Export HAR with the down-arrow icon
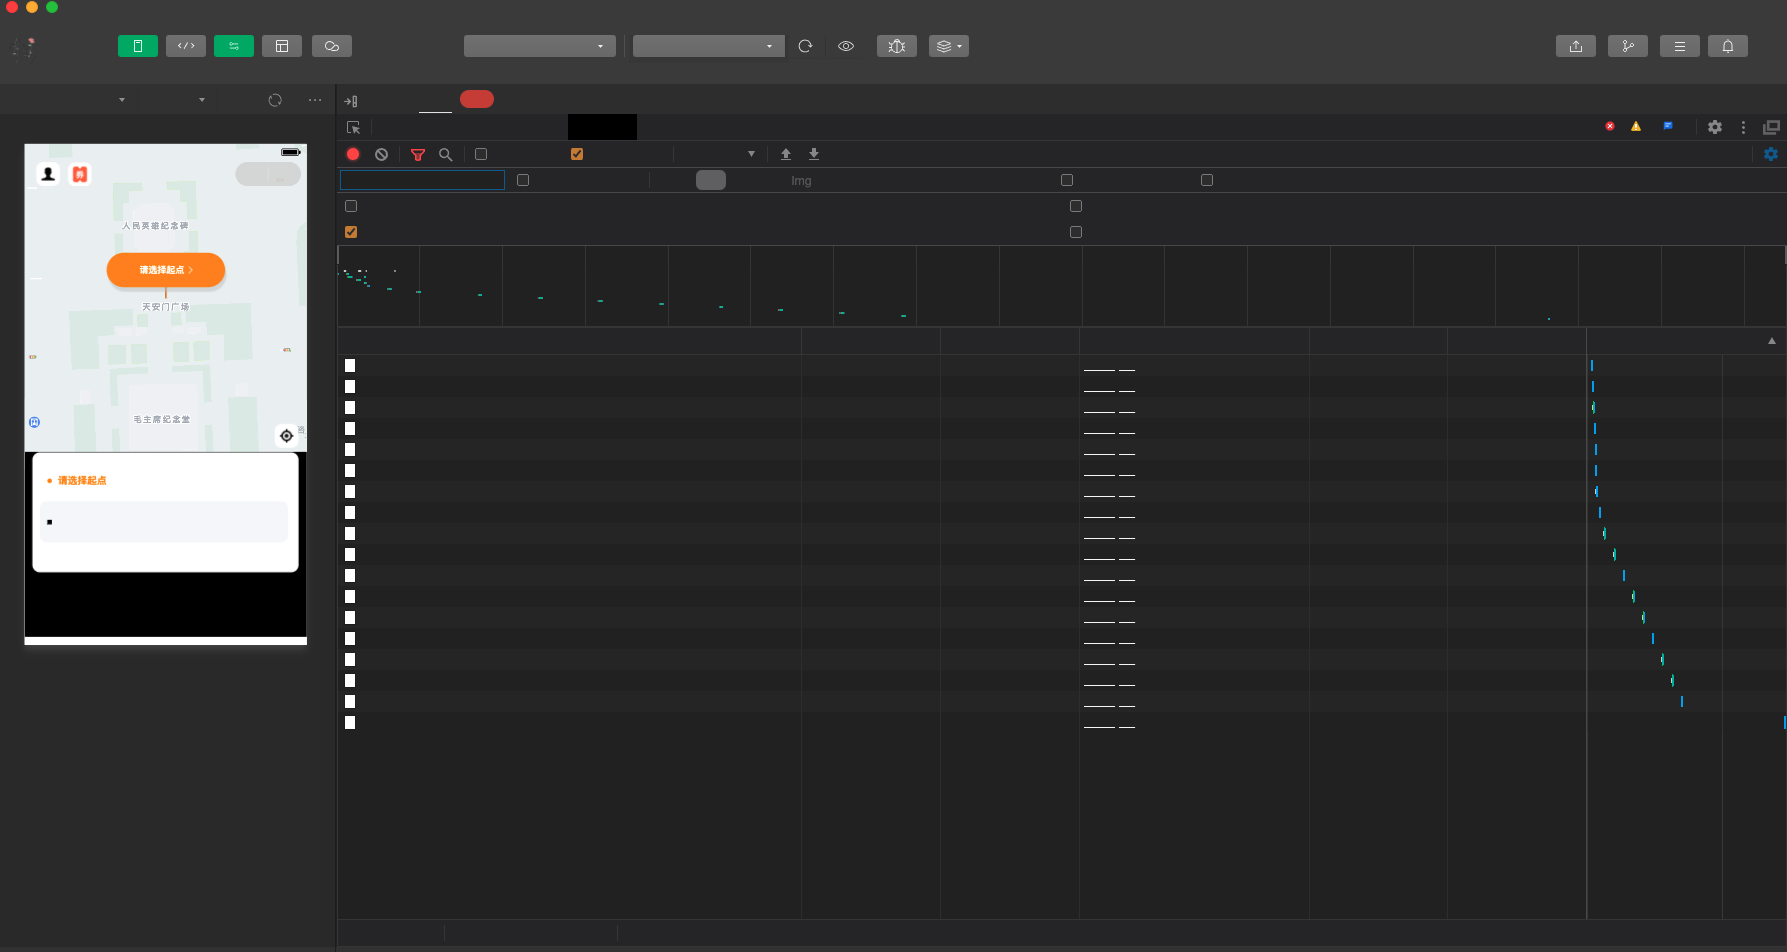1787x952 pixels. click(x=814, y=154)
